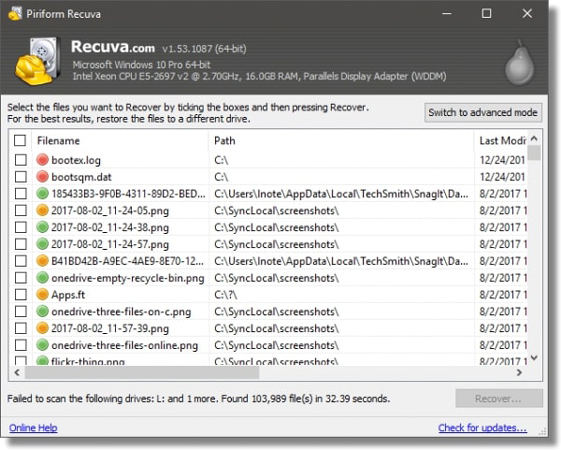
Task: Click the orange status dot beside Apps.ft
Action: (42, 294)
